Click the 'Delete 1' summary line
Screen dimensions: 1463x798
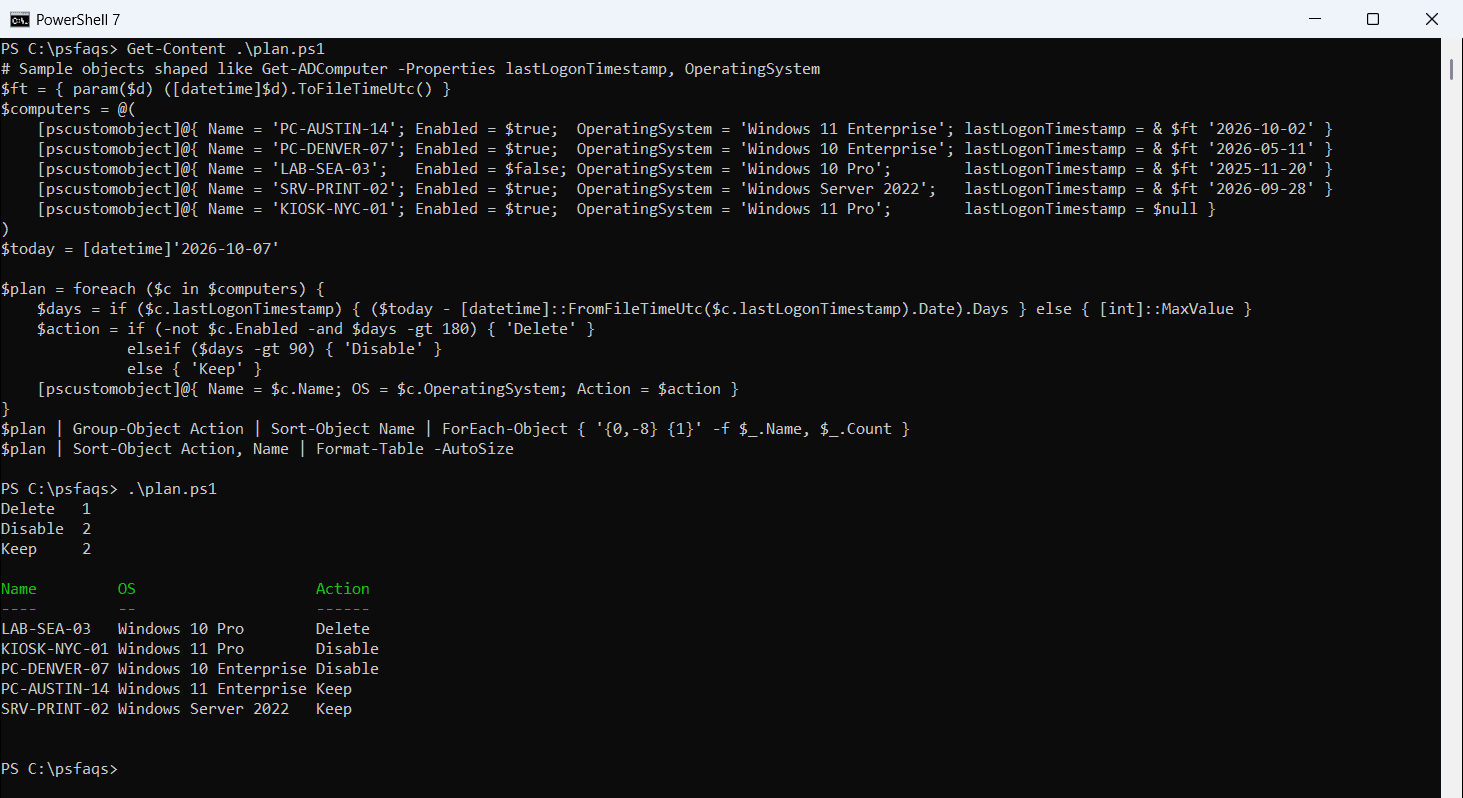point(46,509)
